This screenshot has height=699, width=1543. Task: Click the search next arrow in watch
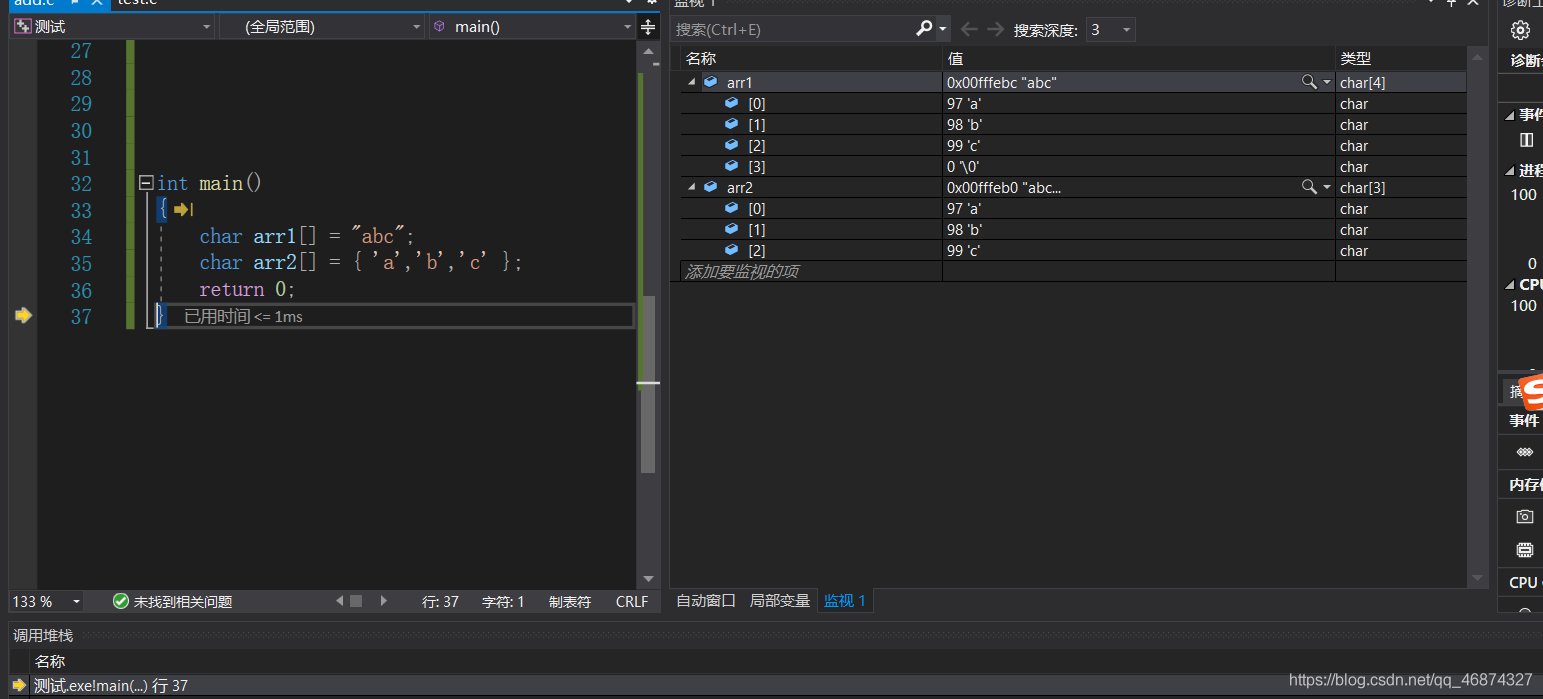click(994, 29)
